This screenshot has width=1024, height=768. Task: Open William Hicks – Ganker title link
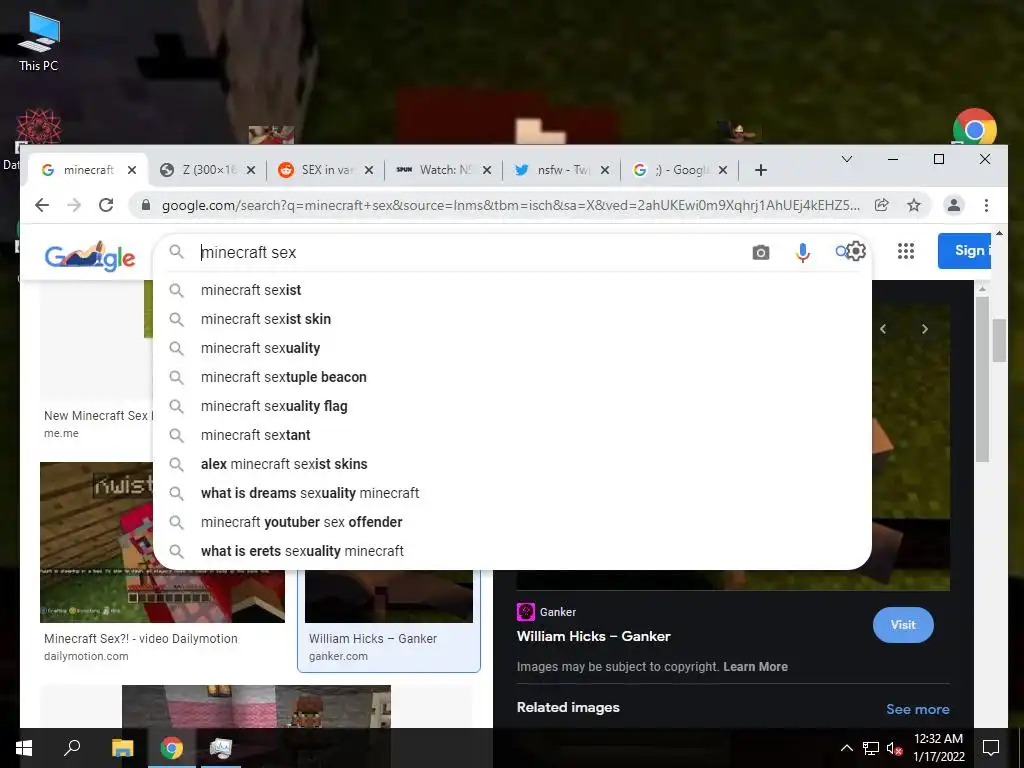[594, 636]
